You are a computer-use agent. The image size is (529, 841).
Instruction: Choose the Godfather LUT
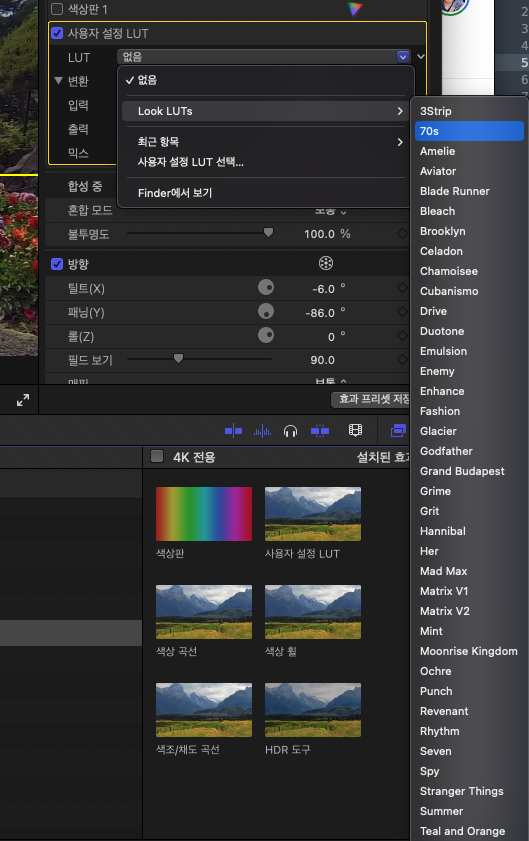point(469,451)
